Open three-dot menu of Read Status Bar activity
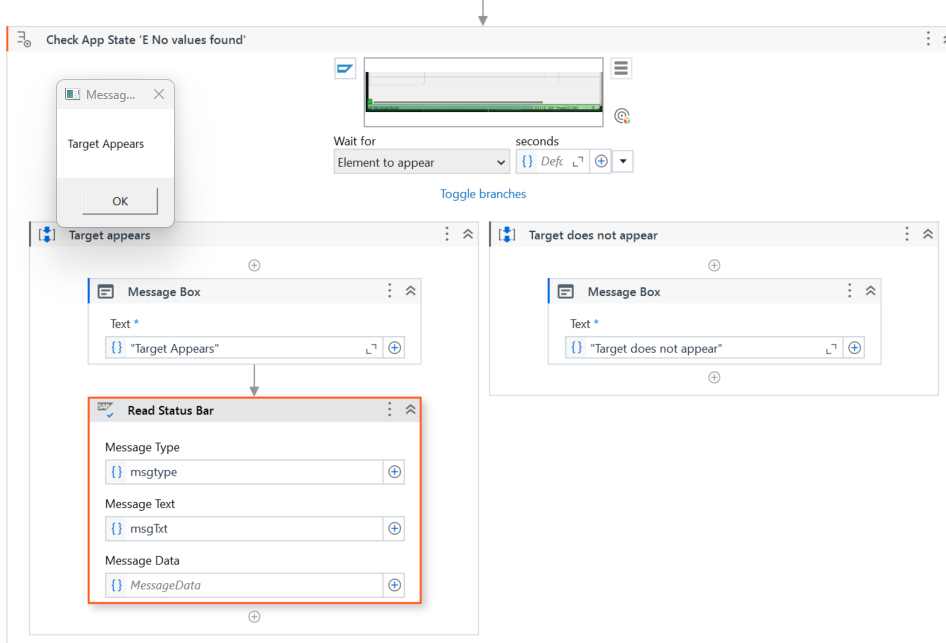 390,410
